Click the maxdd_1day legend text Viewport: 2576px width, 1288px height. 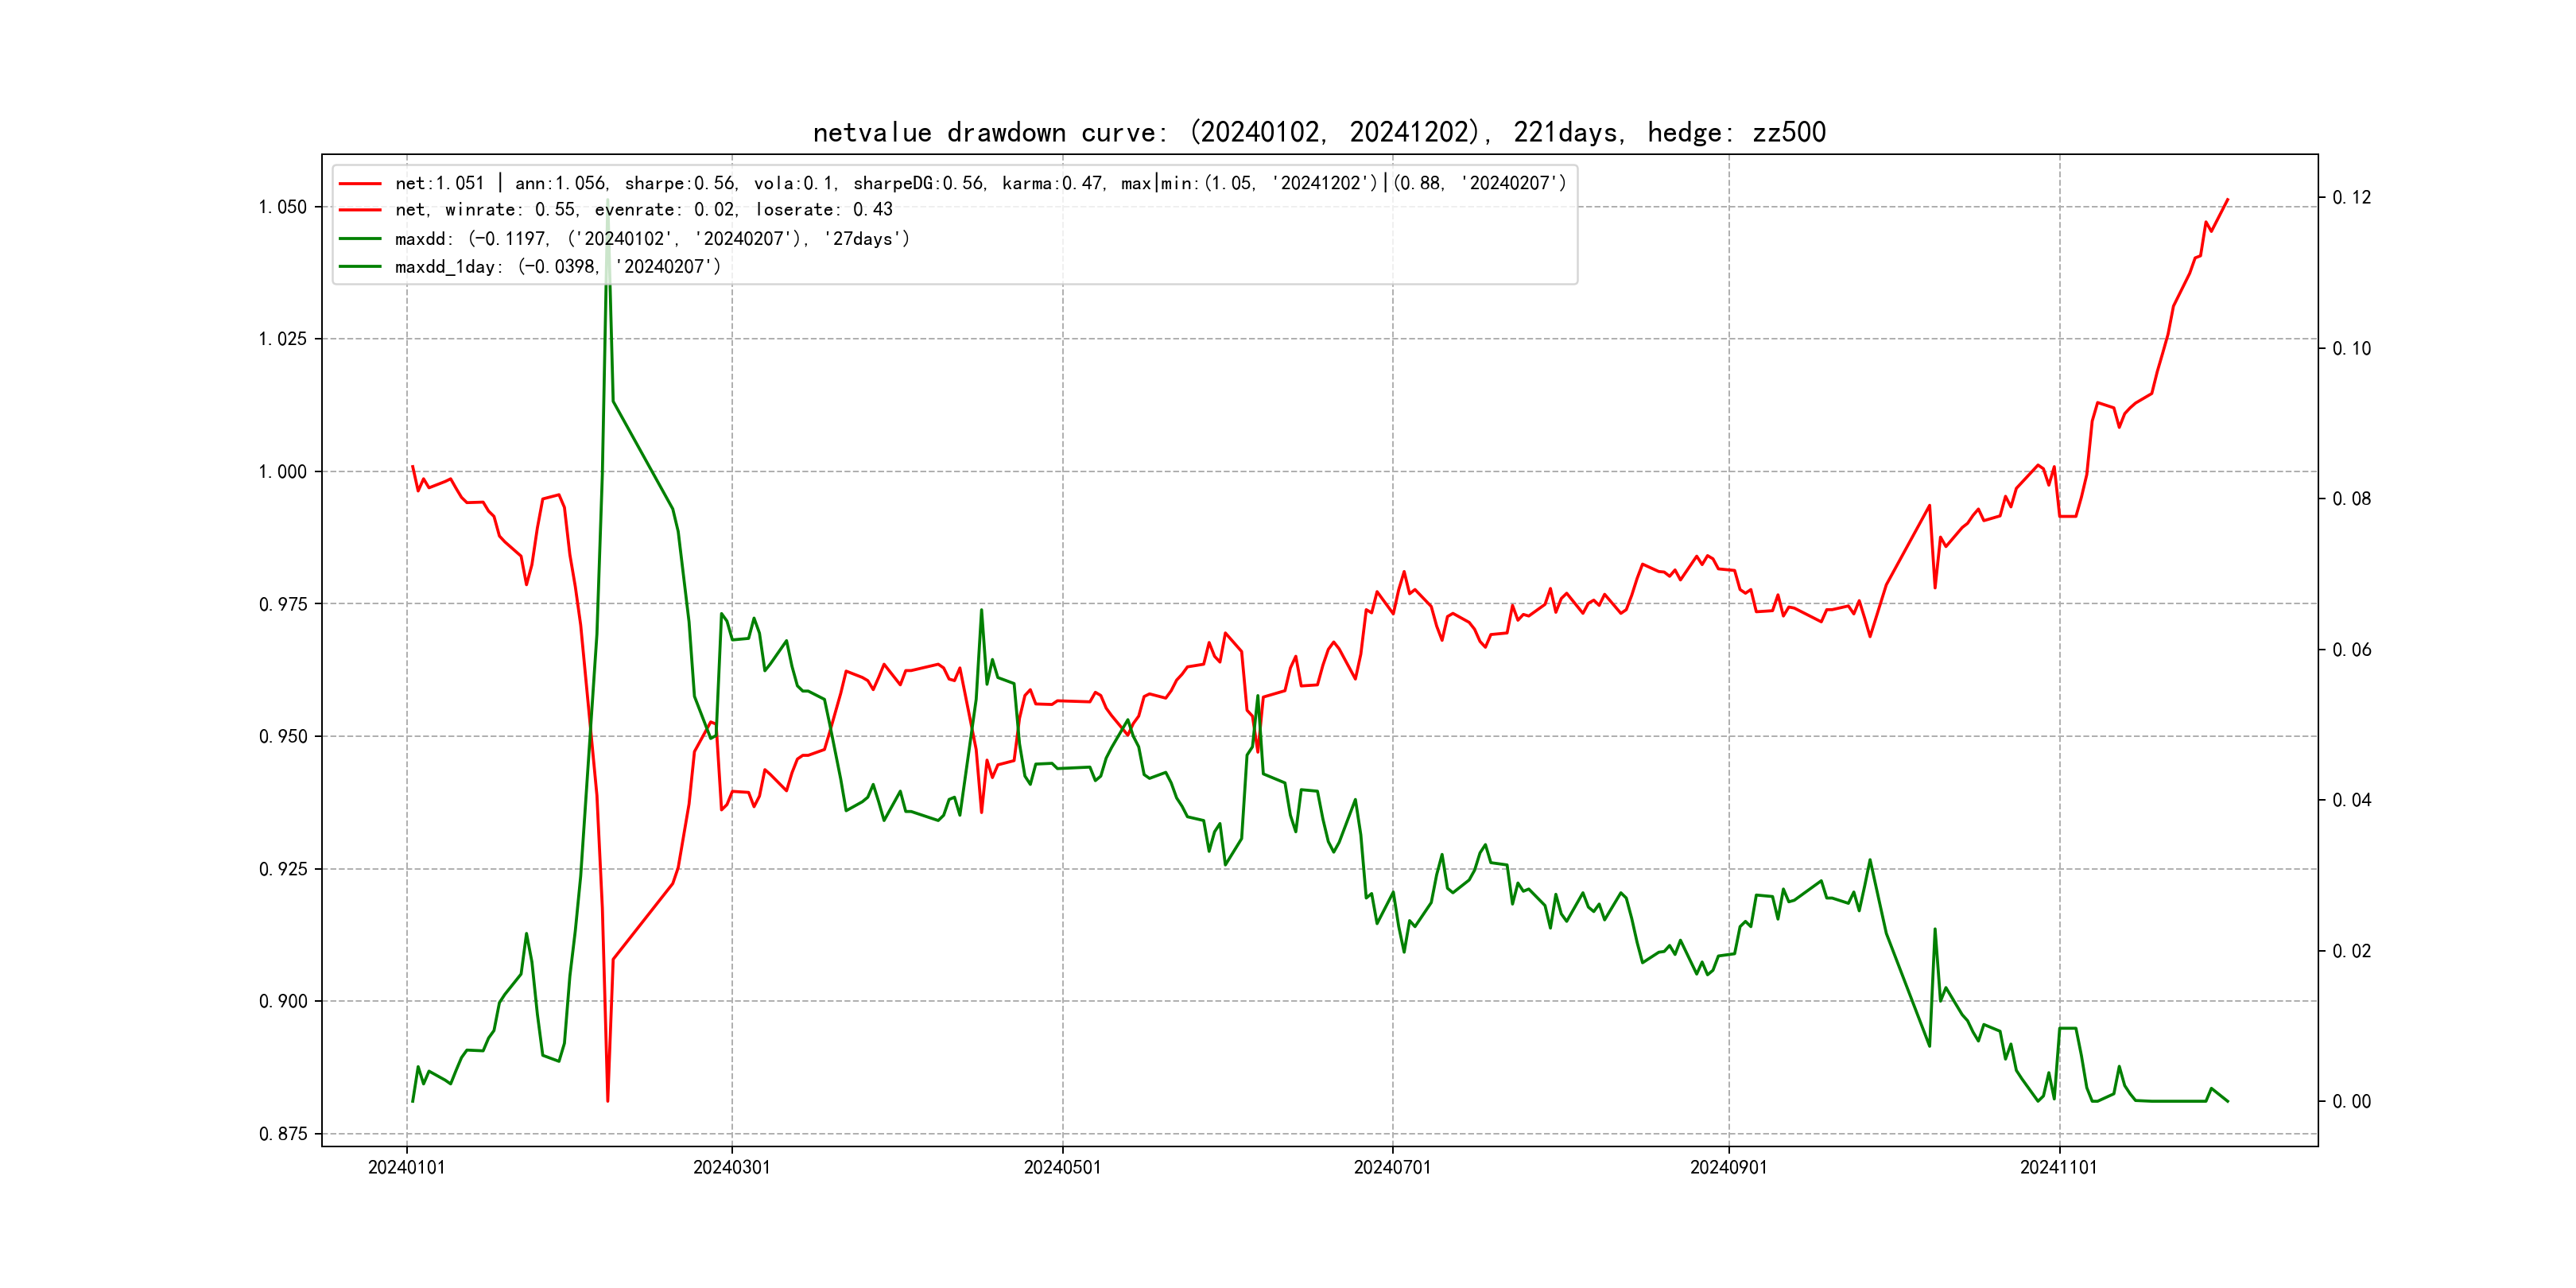557,267
